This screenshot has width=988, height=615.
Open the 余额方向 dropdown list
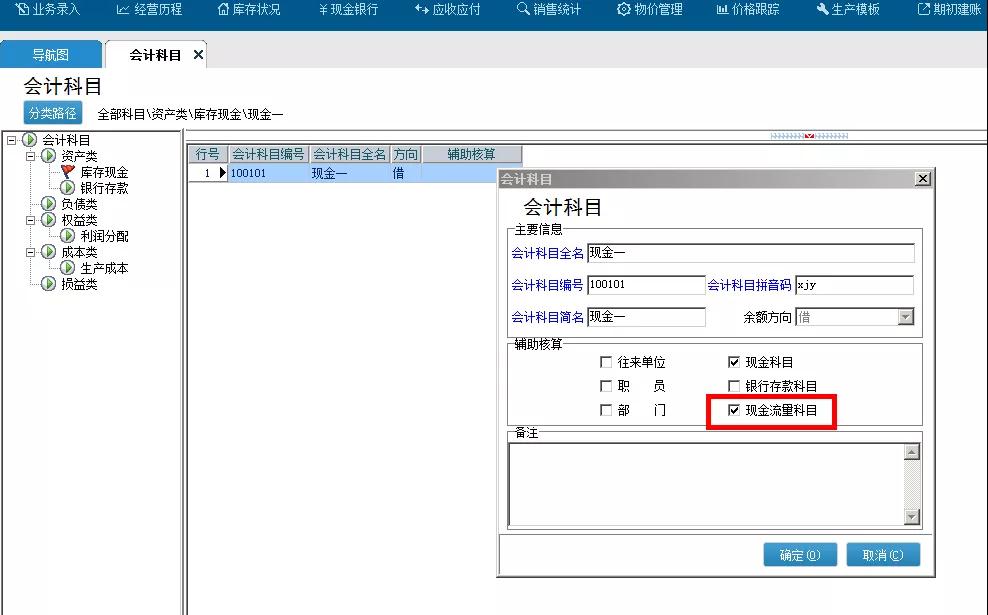click(x=905, y=317)
